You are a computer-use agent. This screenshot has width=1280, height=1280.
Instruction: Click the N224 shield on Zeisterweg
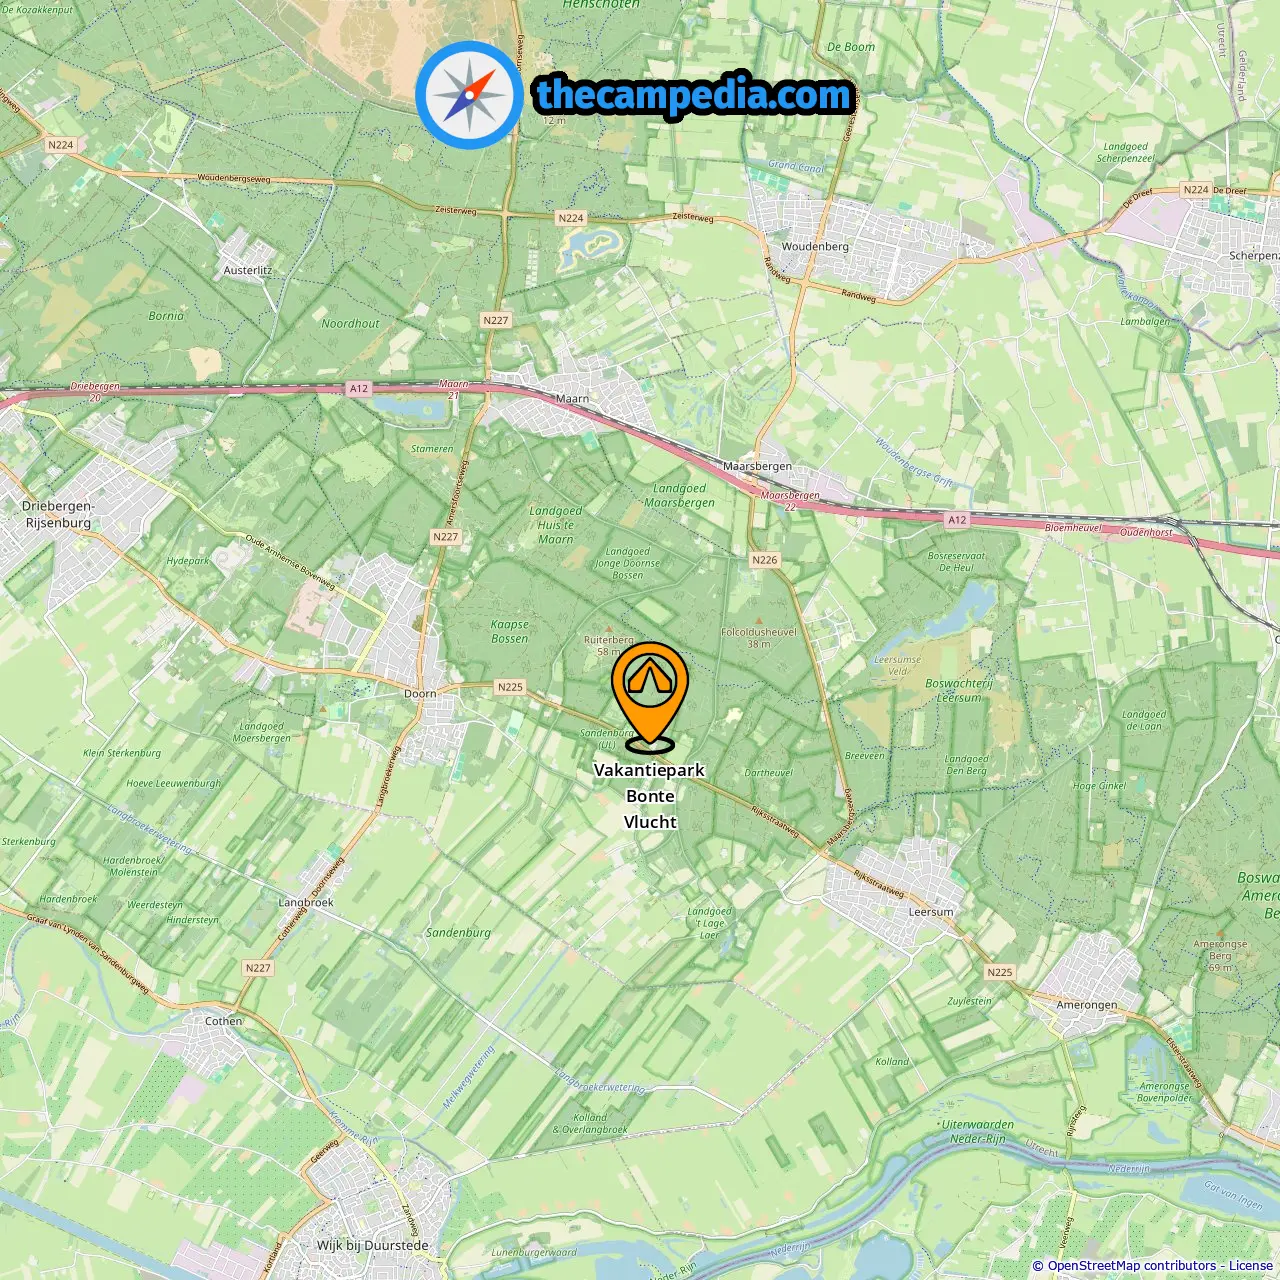pos(571,218)
